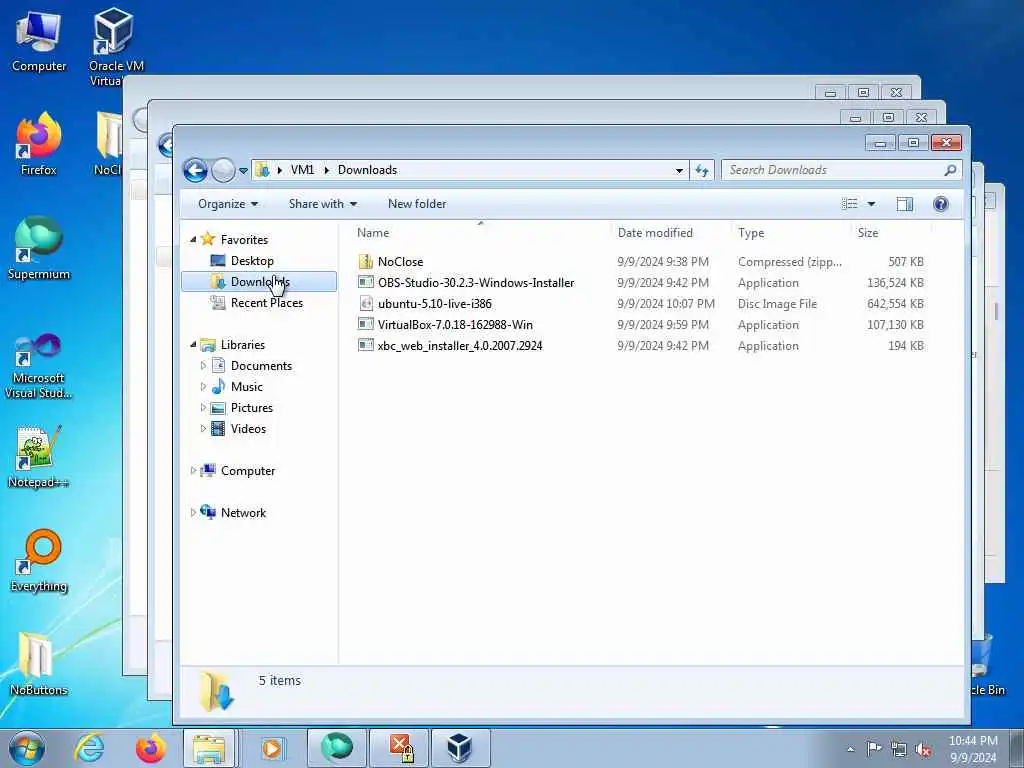Open Explorer help question mark button
The image size is (1024, 768).
(x=940, y=204)
